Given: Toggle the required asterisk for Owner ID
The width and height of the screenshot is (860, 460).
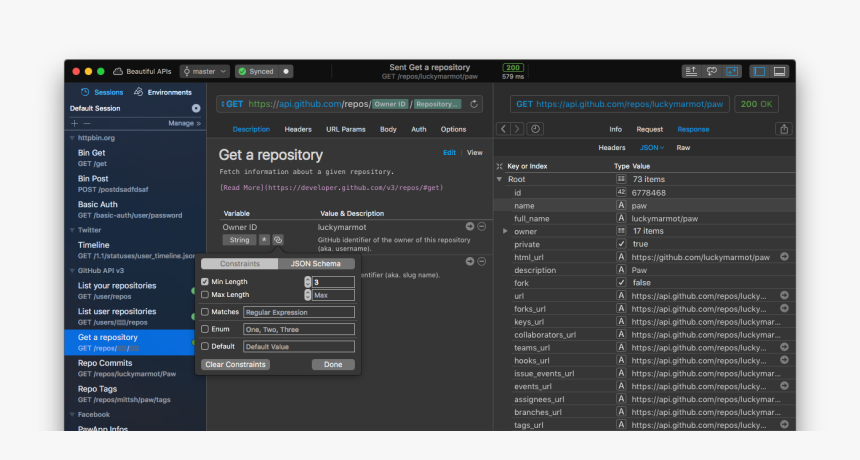Looking at the screenshot, I should 264,240.
